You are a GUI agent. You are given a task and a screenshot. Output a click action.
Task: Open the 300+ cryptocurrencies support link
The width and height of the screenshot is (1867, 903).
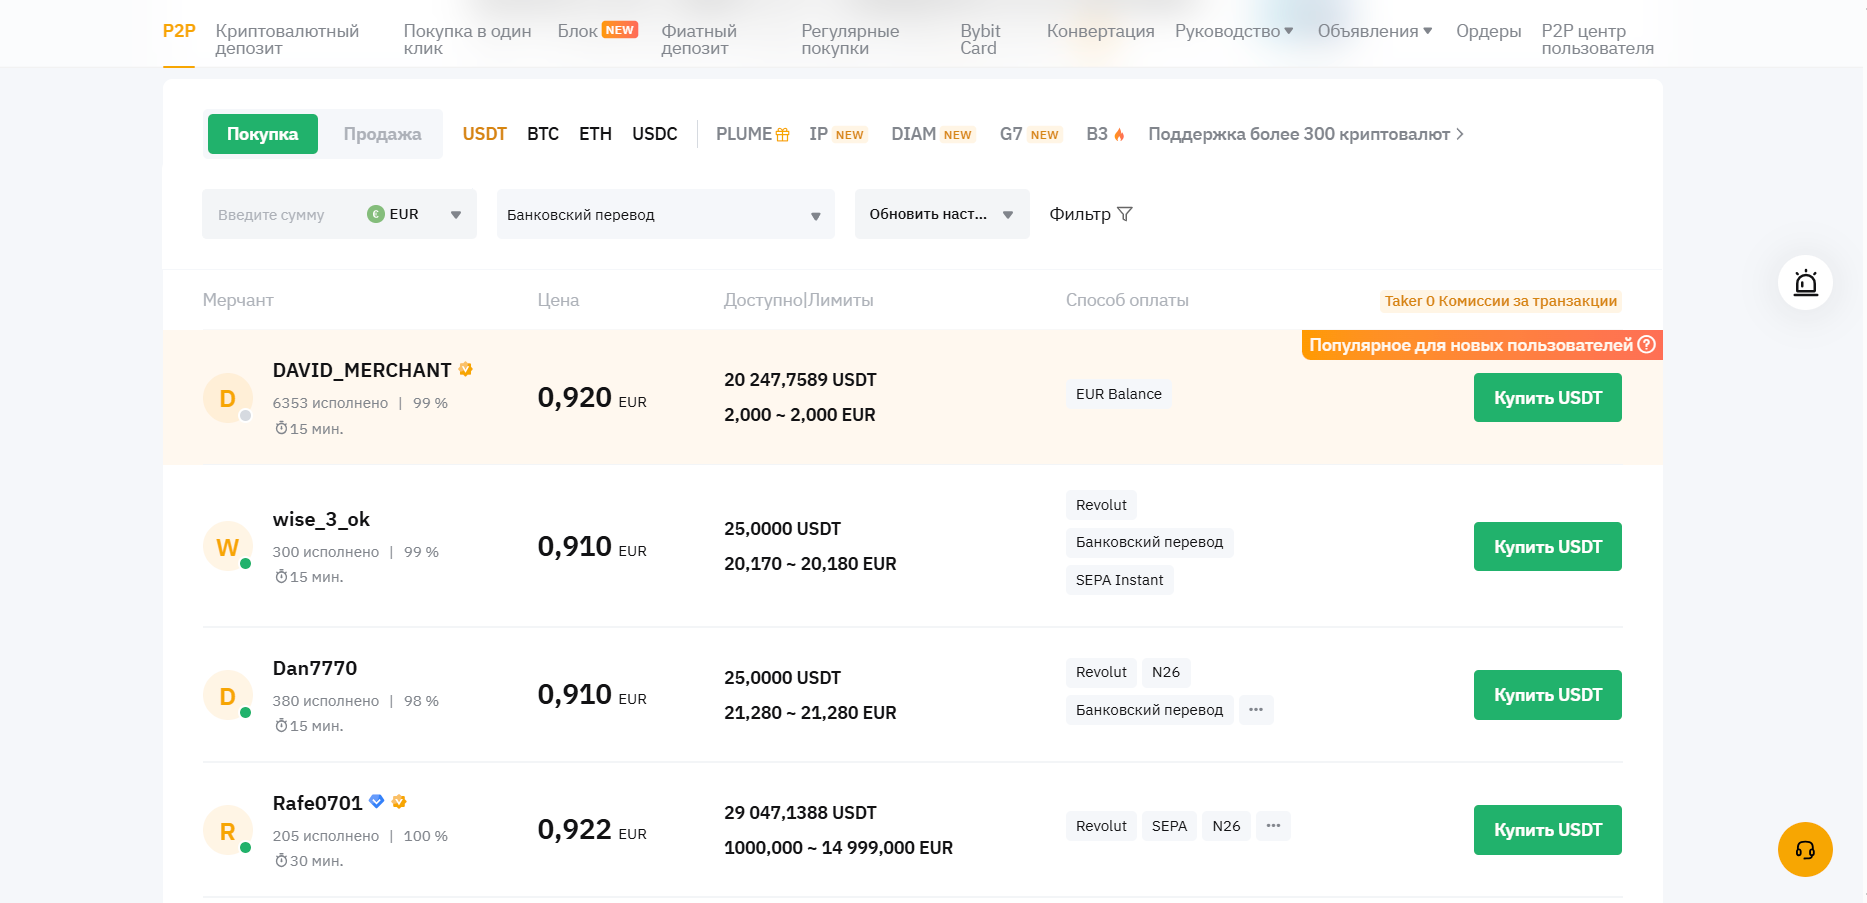(1305, 134)
